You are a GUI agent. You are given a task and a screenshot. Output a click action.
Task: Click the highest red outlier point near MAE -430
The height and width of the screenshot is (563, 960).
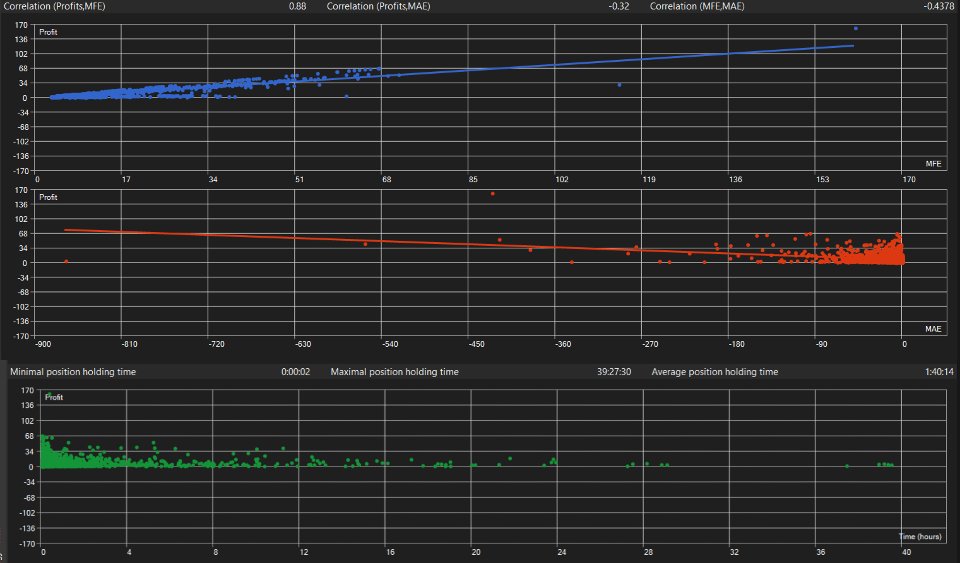(492, 193)
